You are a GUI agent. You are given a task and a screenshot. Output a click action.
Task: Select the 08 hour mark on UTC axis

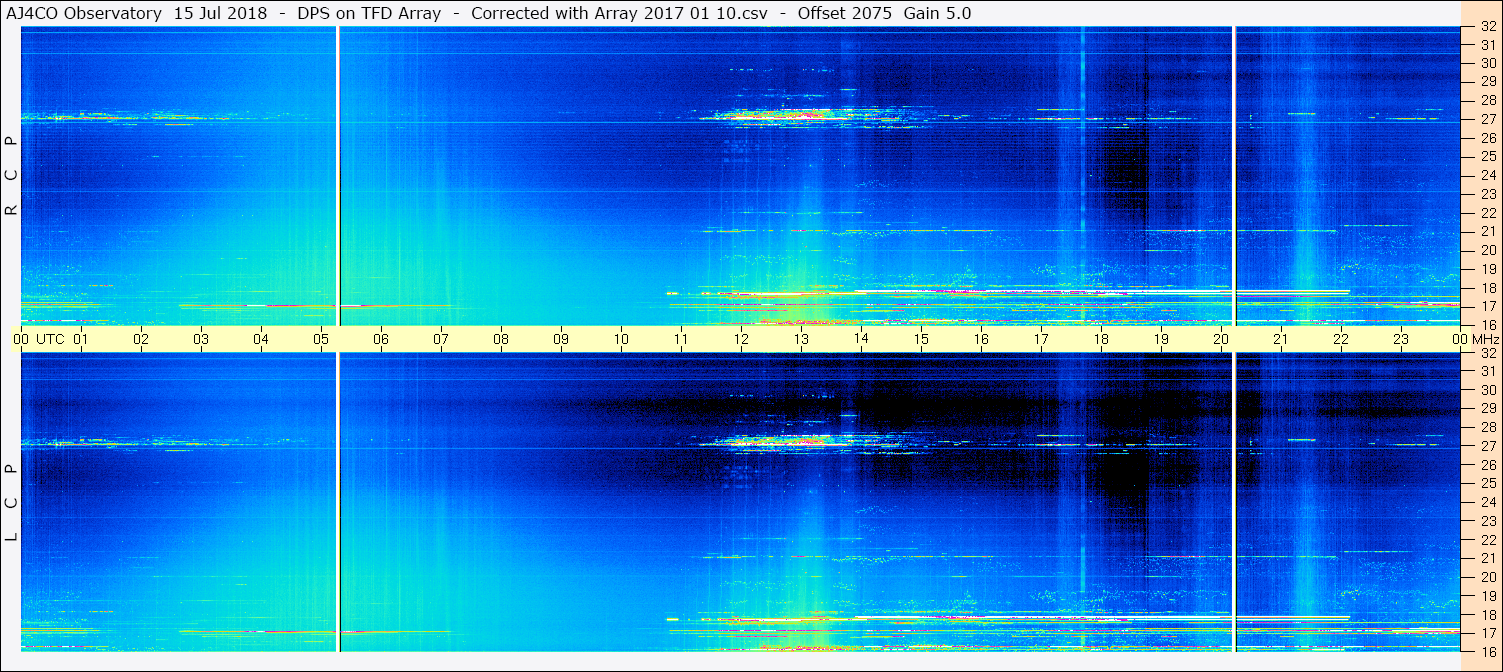point(501,339)
